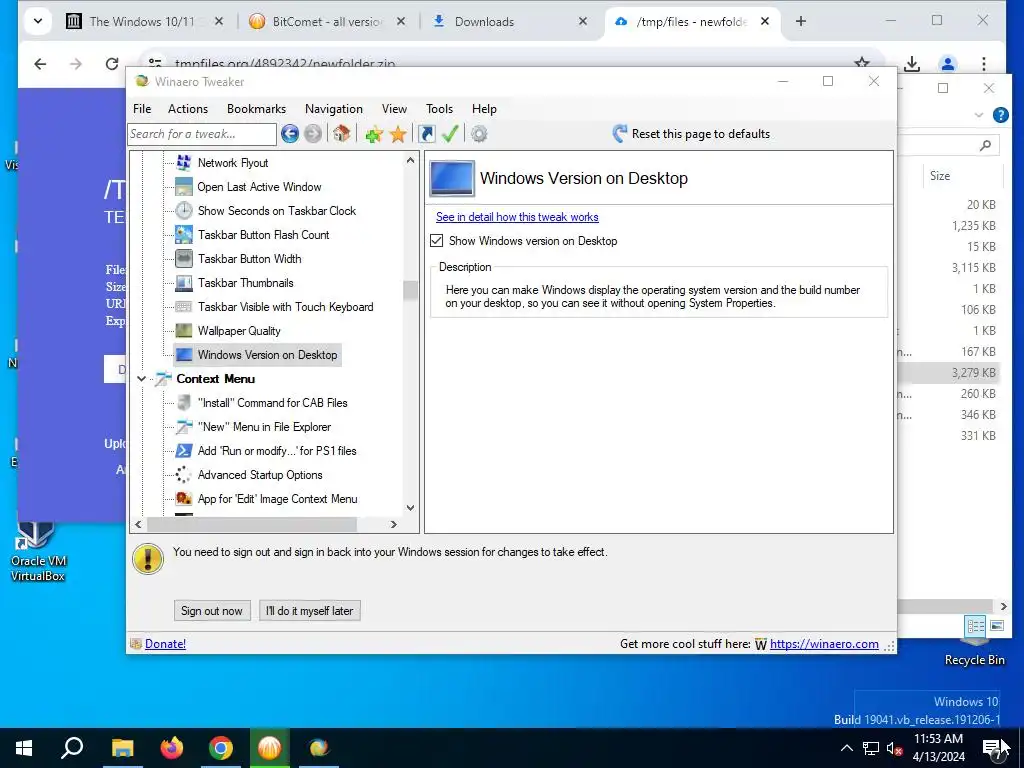Open taskbar search
Image resolution: width=1024 pixels, height=768 pixels.
[72, 748]
